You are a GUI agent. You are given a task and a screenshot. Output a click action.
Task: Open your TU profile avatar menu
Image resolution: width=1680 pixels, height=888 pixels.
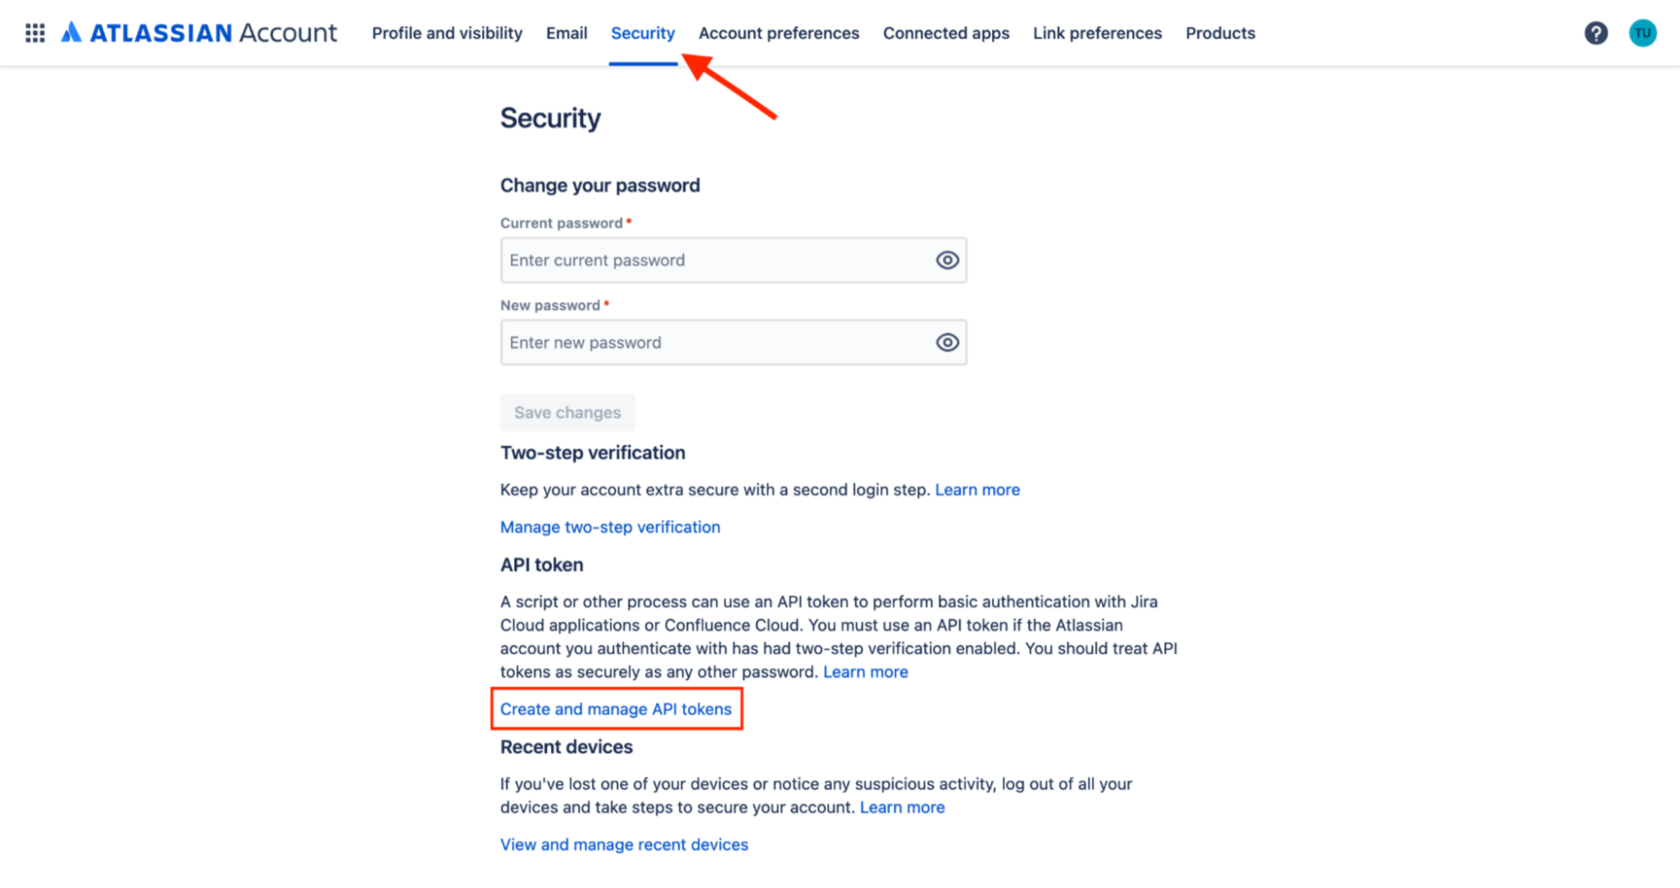pos(1643,32)
